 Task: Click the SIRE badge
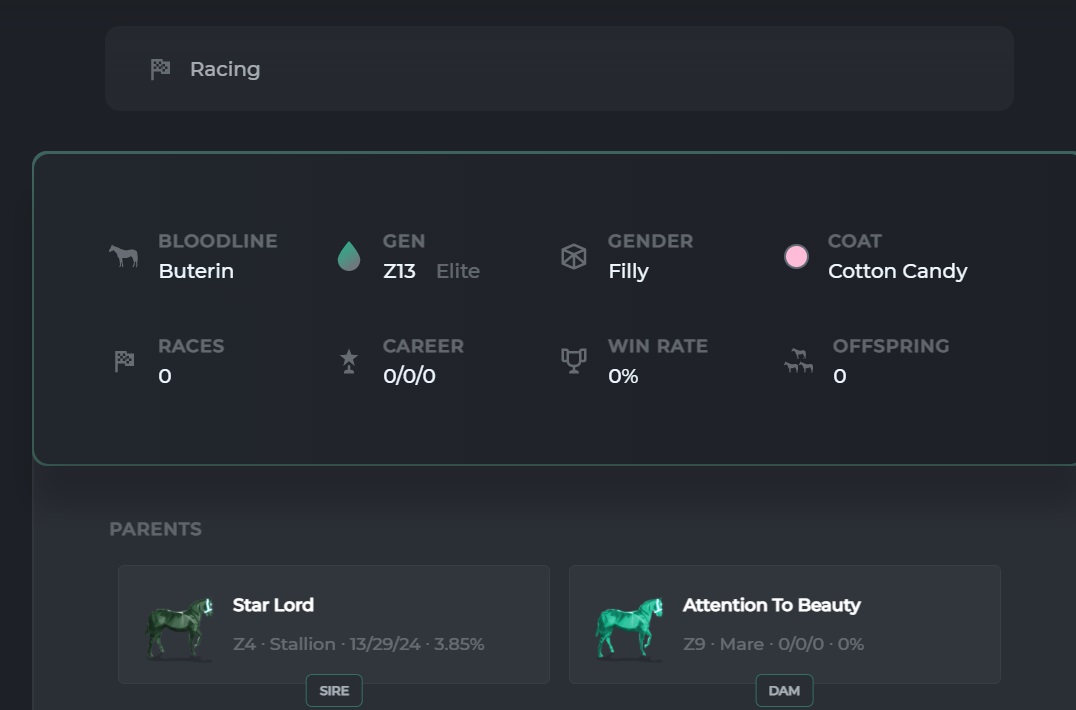[334, 691]
